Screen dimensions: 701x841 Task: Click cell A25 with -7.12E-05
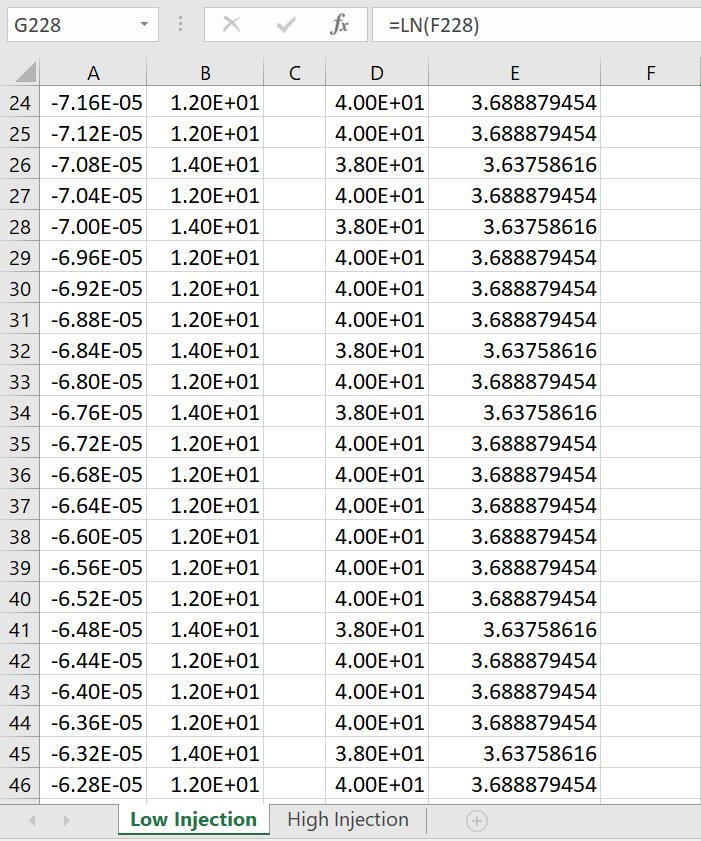[x=93, y=134]
